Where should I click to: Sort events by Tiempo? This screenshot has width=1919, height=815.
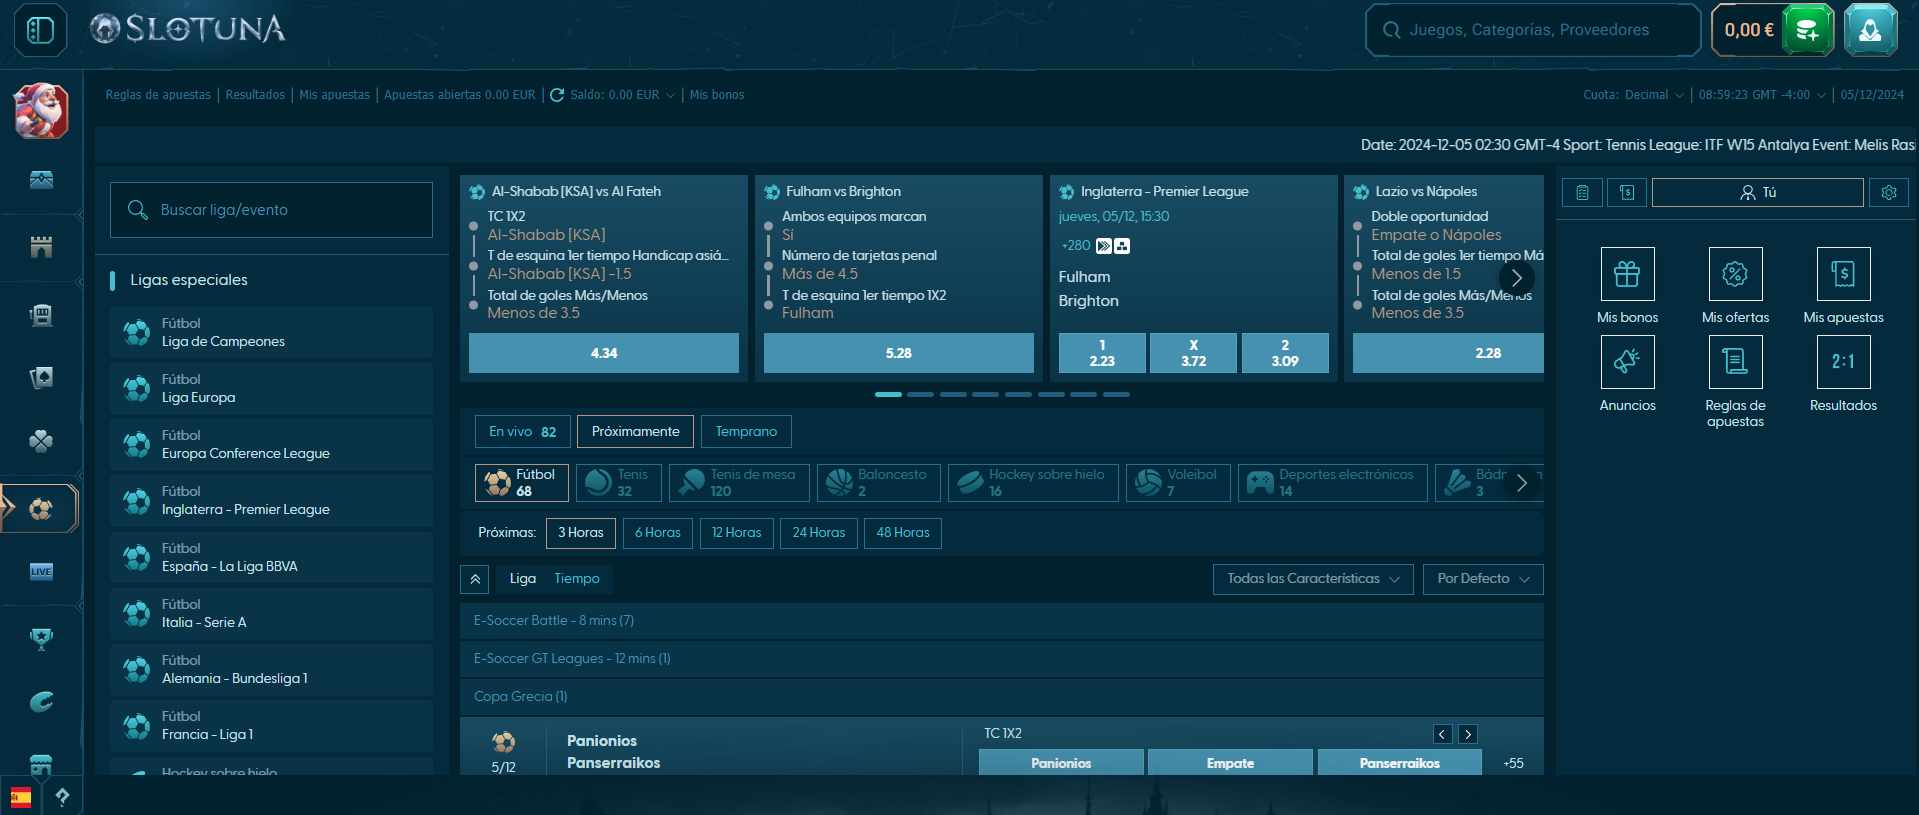point(577,579)
